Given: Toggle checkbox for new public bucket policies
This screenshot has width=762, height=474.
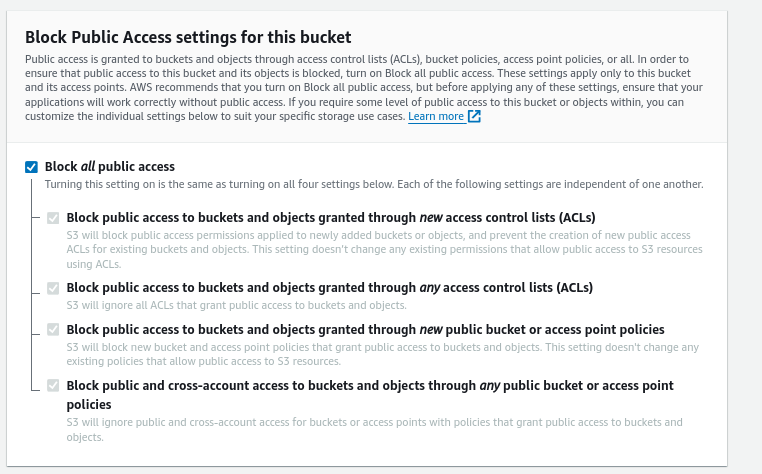Looking at the screenshot, I should pos(53,330).
